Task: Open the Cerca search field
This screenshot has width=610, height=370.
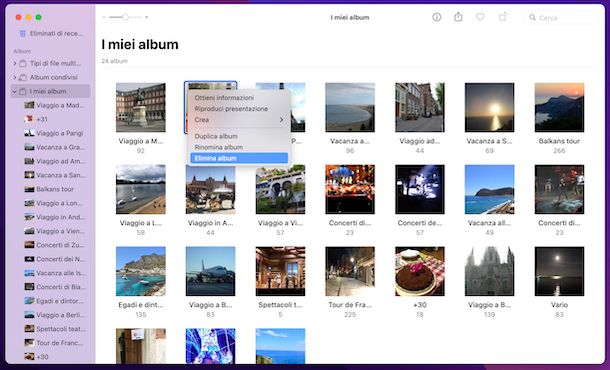Action: coord(562,18)
